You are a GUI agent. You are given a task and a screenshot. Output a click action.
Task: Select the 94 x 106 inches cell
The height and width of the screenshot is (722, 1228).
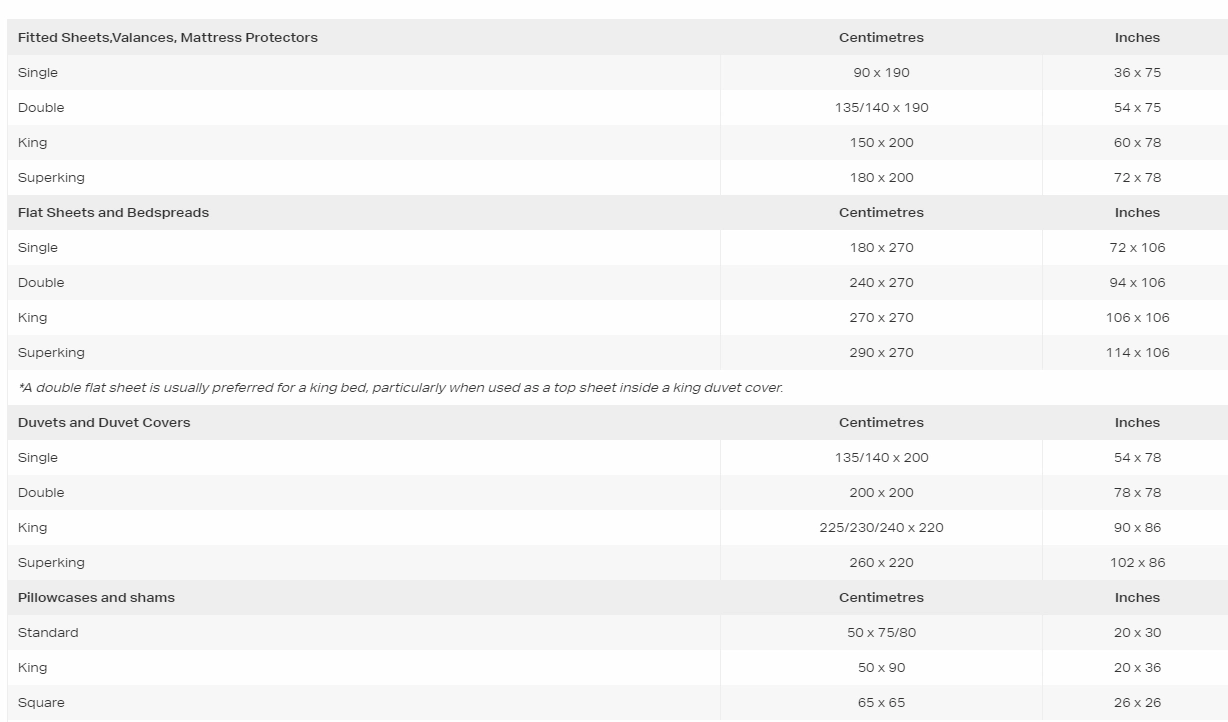pos(1137,282)
